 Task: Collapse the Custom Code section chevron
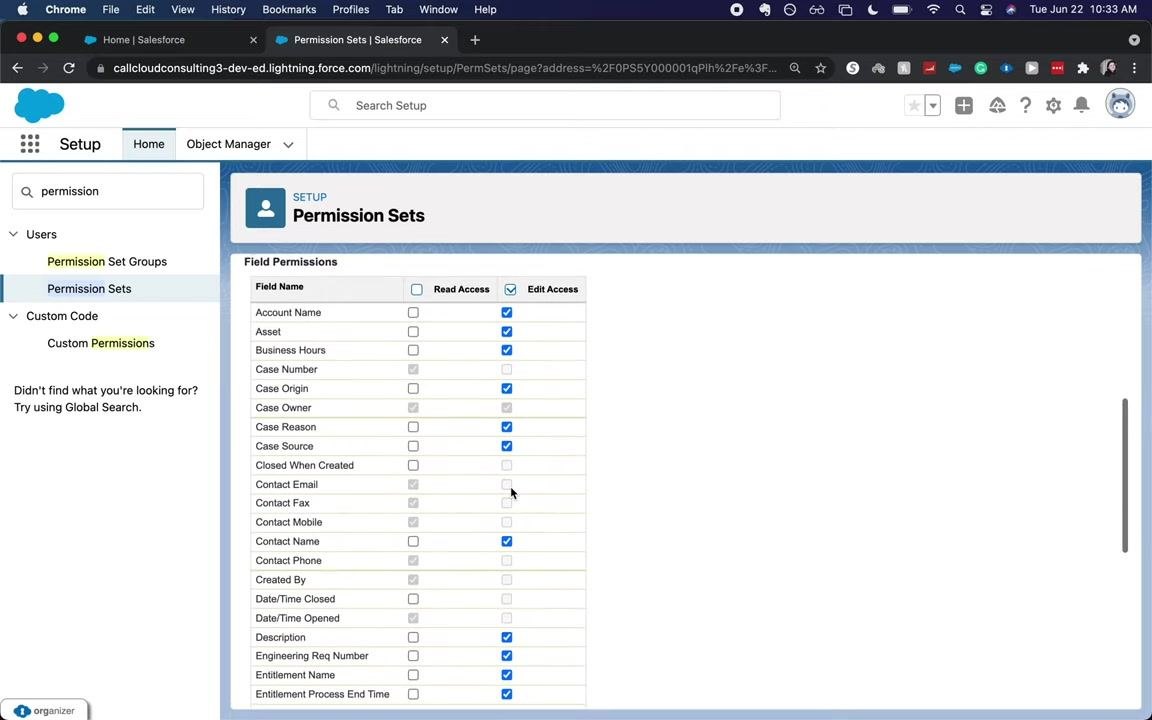[x=13, y=316]
